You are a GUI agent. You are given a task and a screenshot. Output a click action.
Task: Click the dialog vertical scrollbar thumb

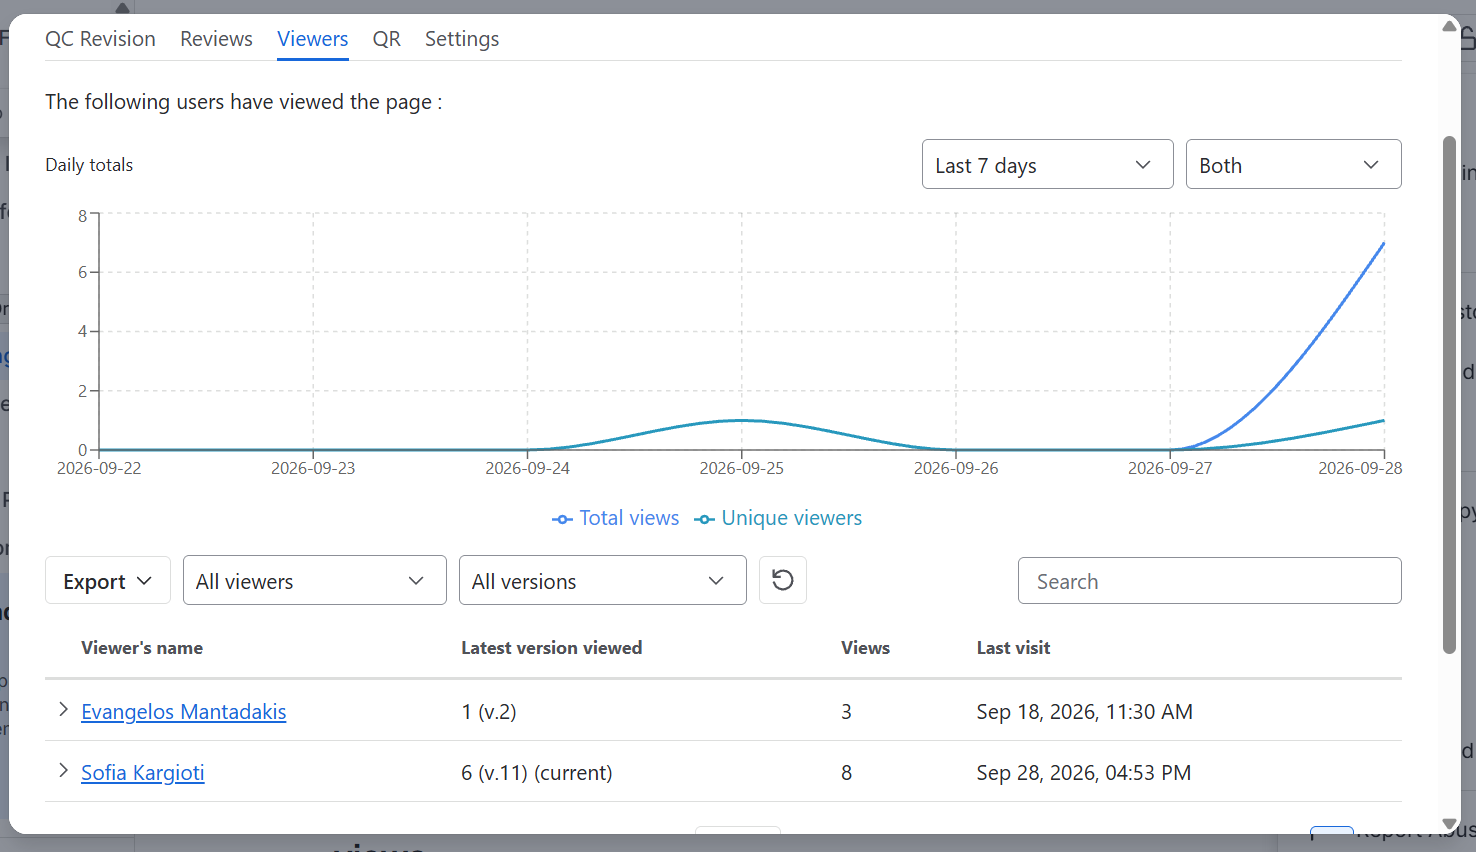(x=1450, y=395)
